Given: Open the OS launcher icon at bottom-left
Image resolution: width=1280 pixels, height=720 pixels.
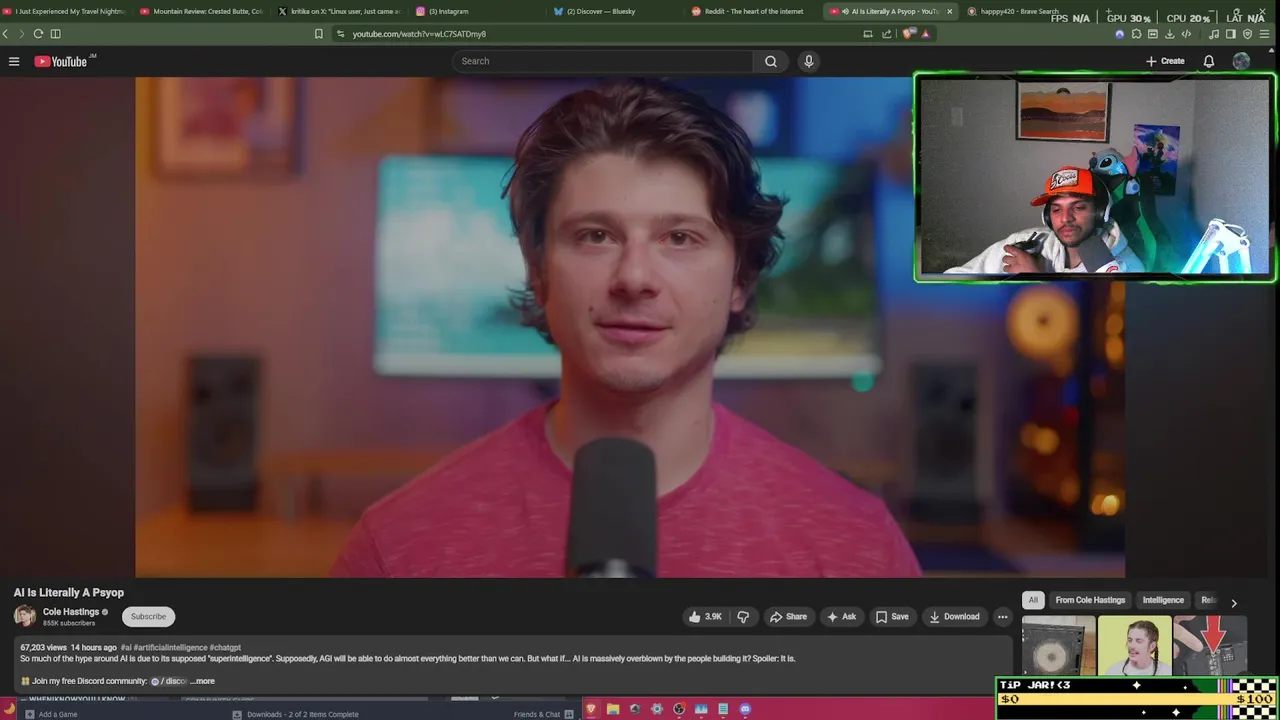Looking at the screenshot, I should [9, 709].
